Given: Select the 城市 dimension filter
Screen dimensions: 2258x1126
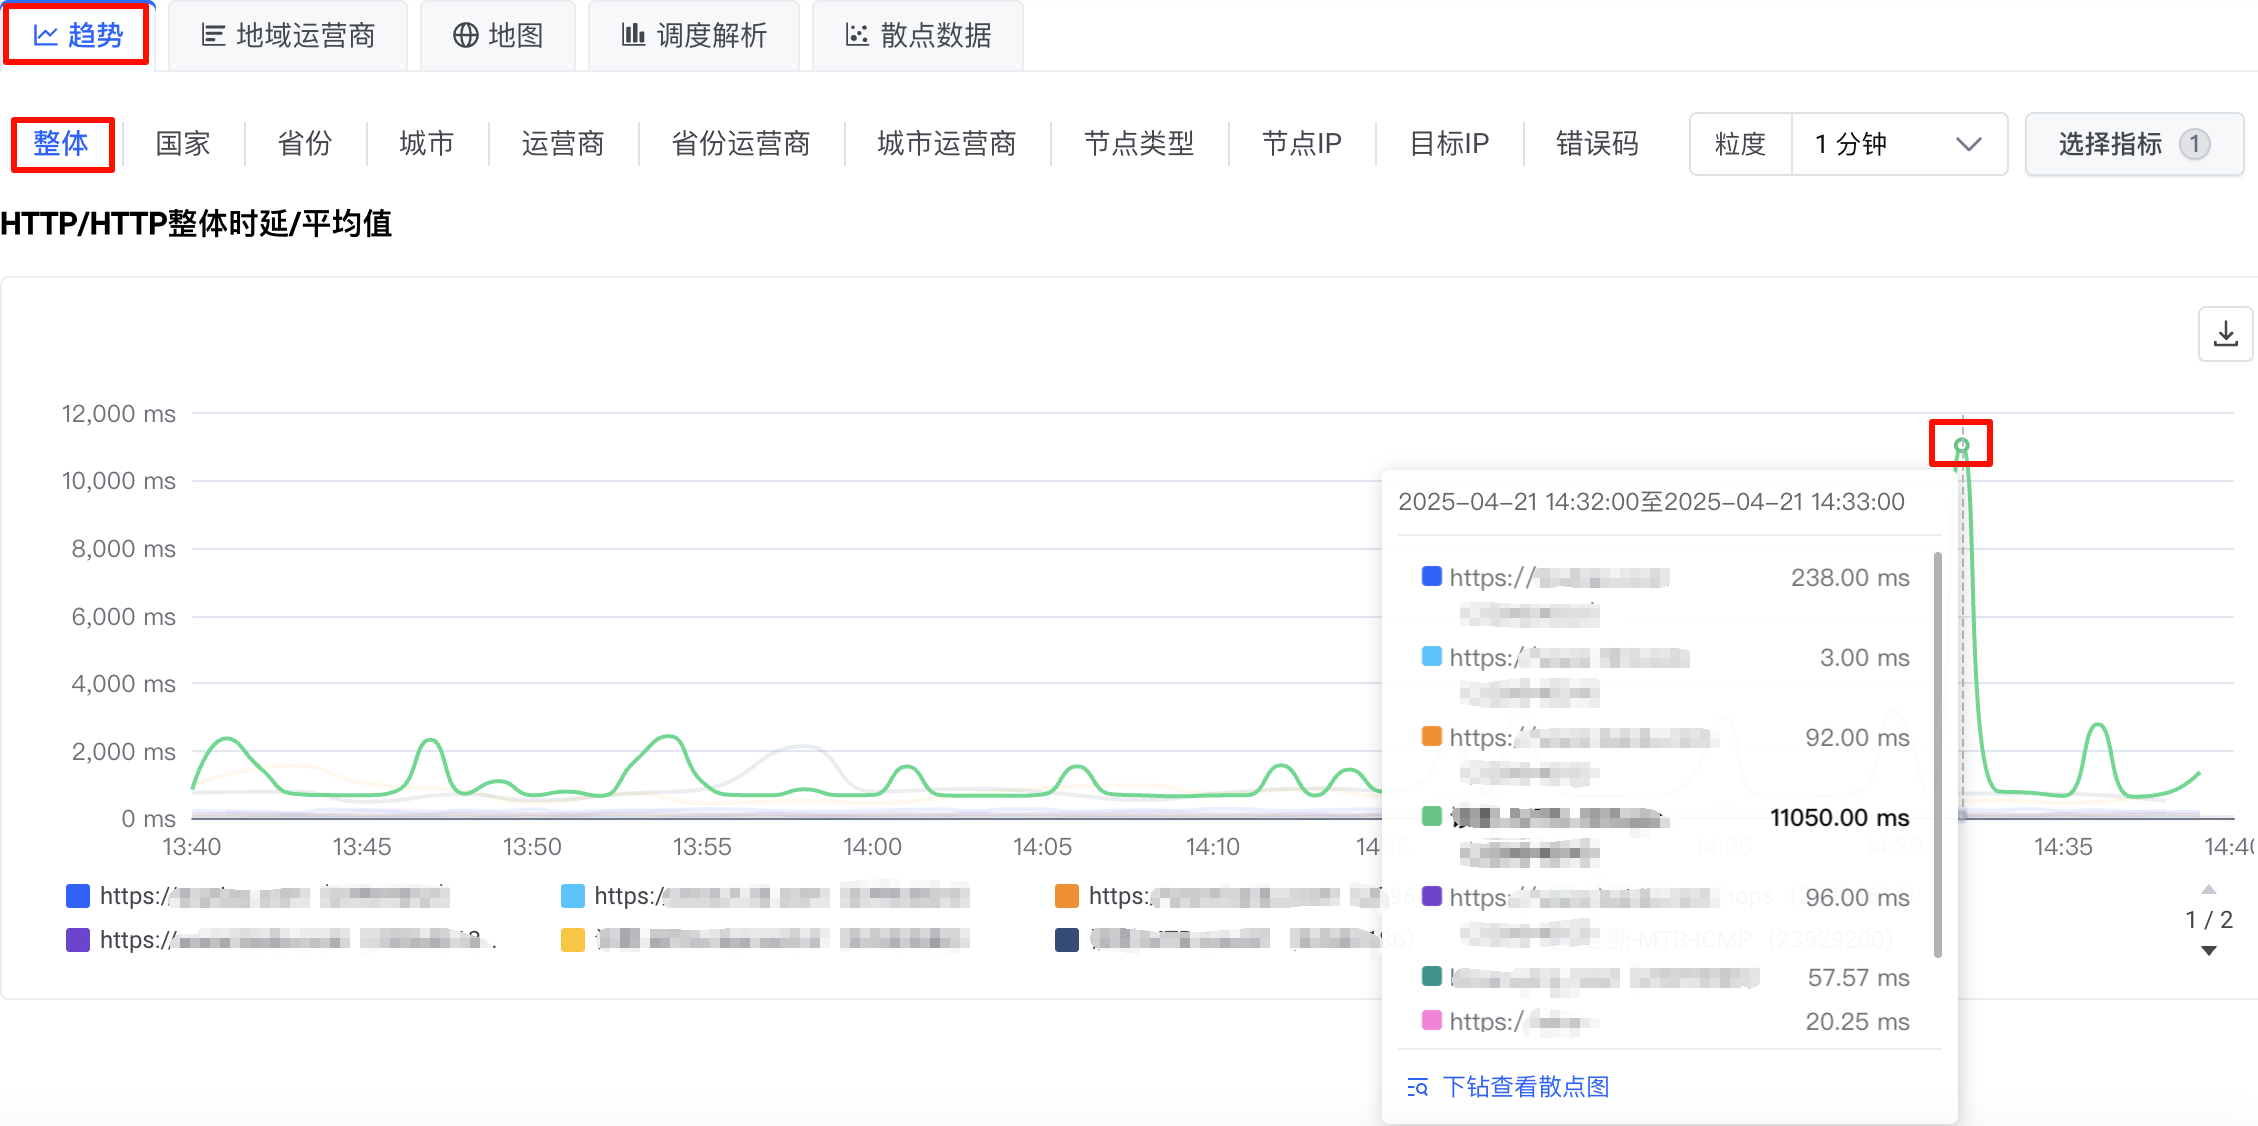Looking at the screenshot, I should [427, 144].
